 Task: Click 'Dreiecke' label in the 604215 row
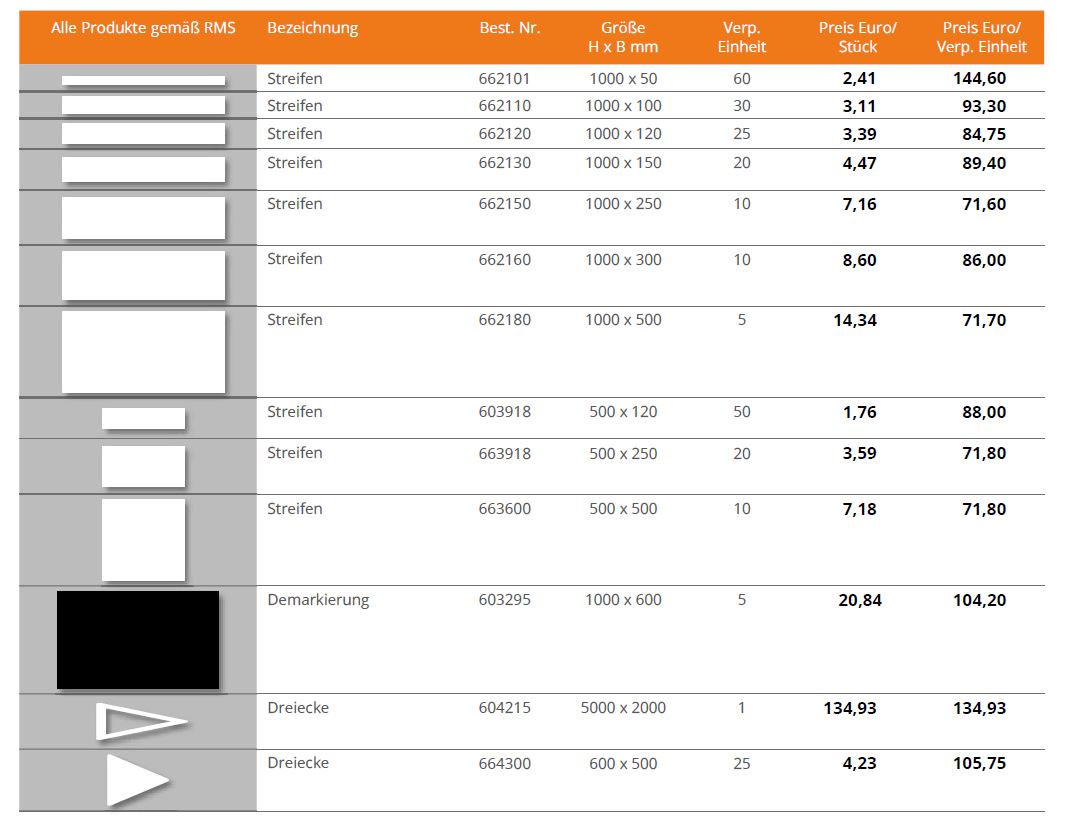click(x=298, y=708)
